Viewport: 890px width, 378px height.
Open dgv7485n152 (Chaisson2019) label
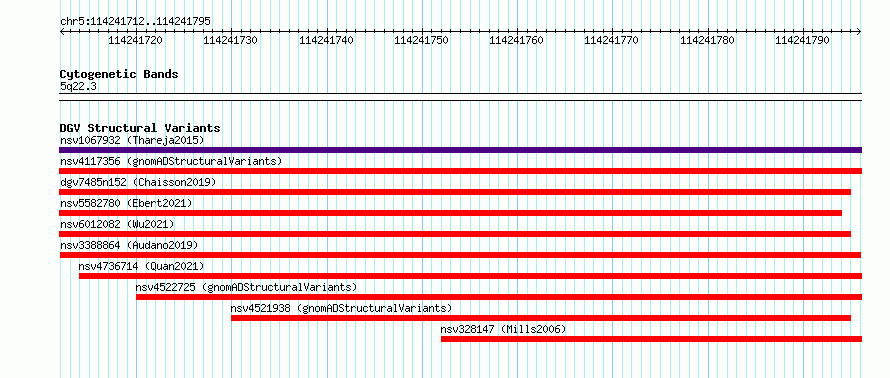[138, 182]
